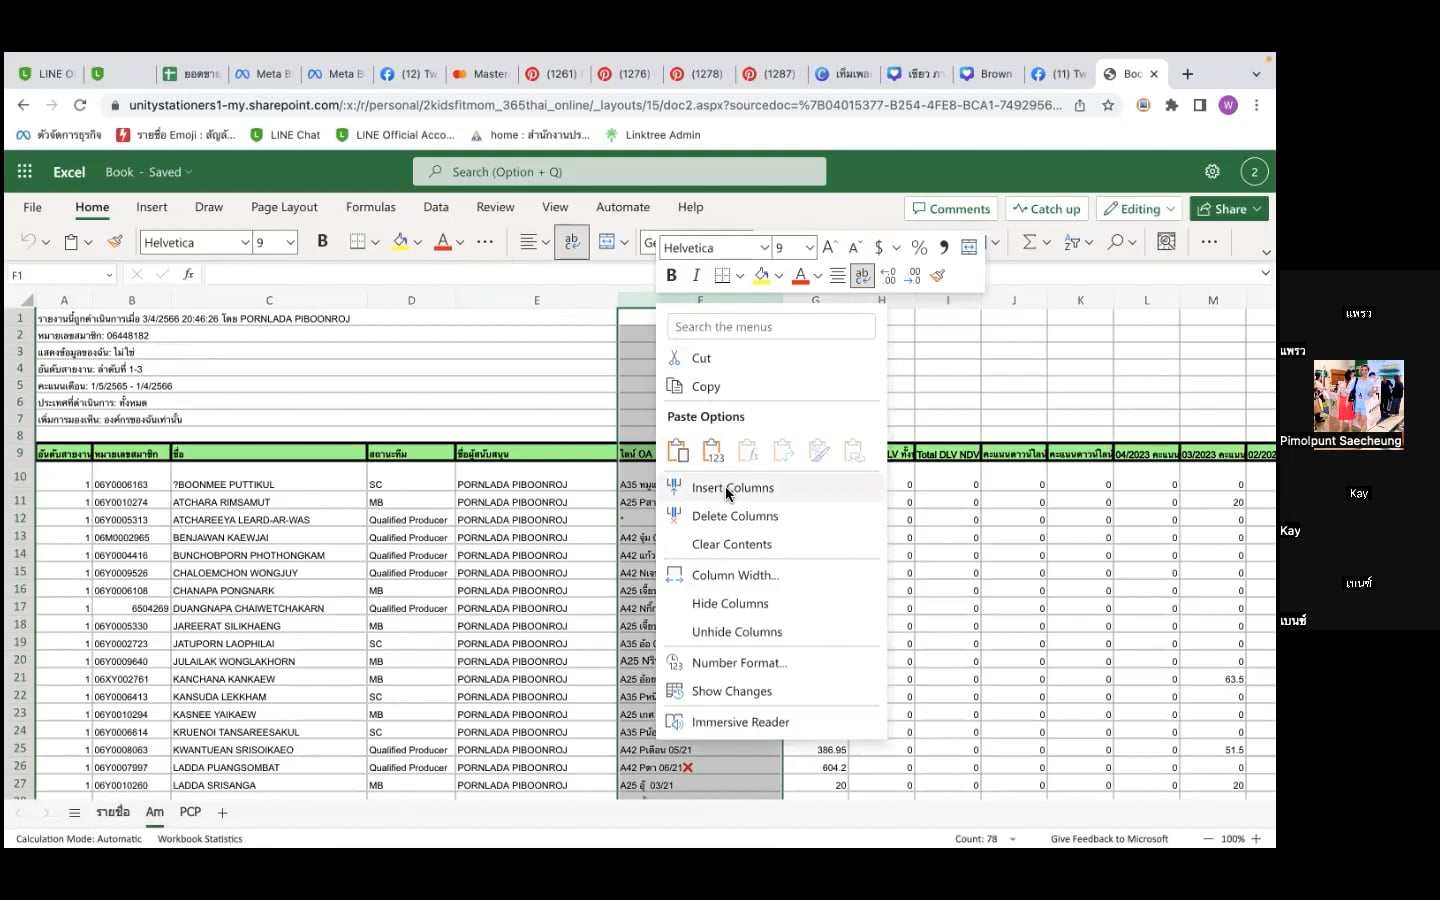Apply comma style from mini toolbar
1440x900 pixels.
944,248
